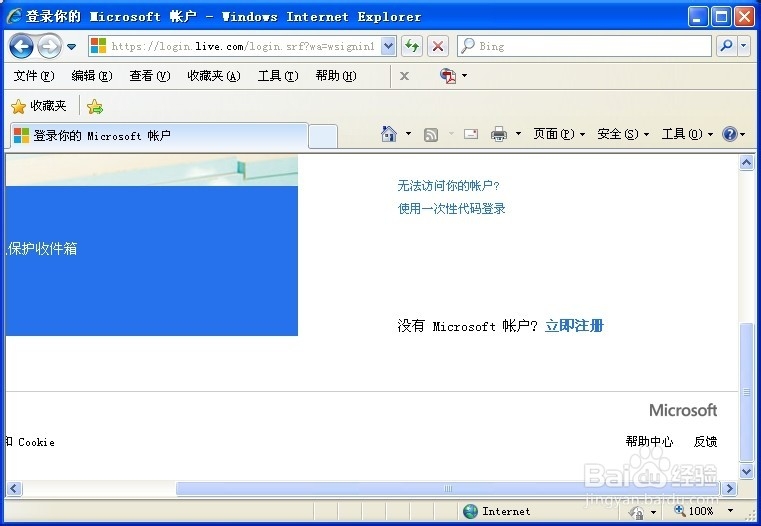Select the 登录你的 Microsoft 帐户 tab
Viewport: 761px width, 526px height.
click(158, 136)
